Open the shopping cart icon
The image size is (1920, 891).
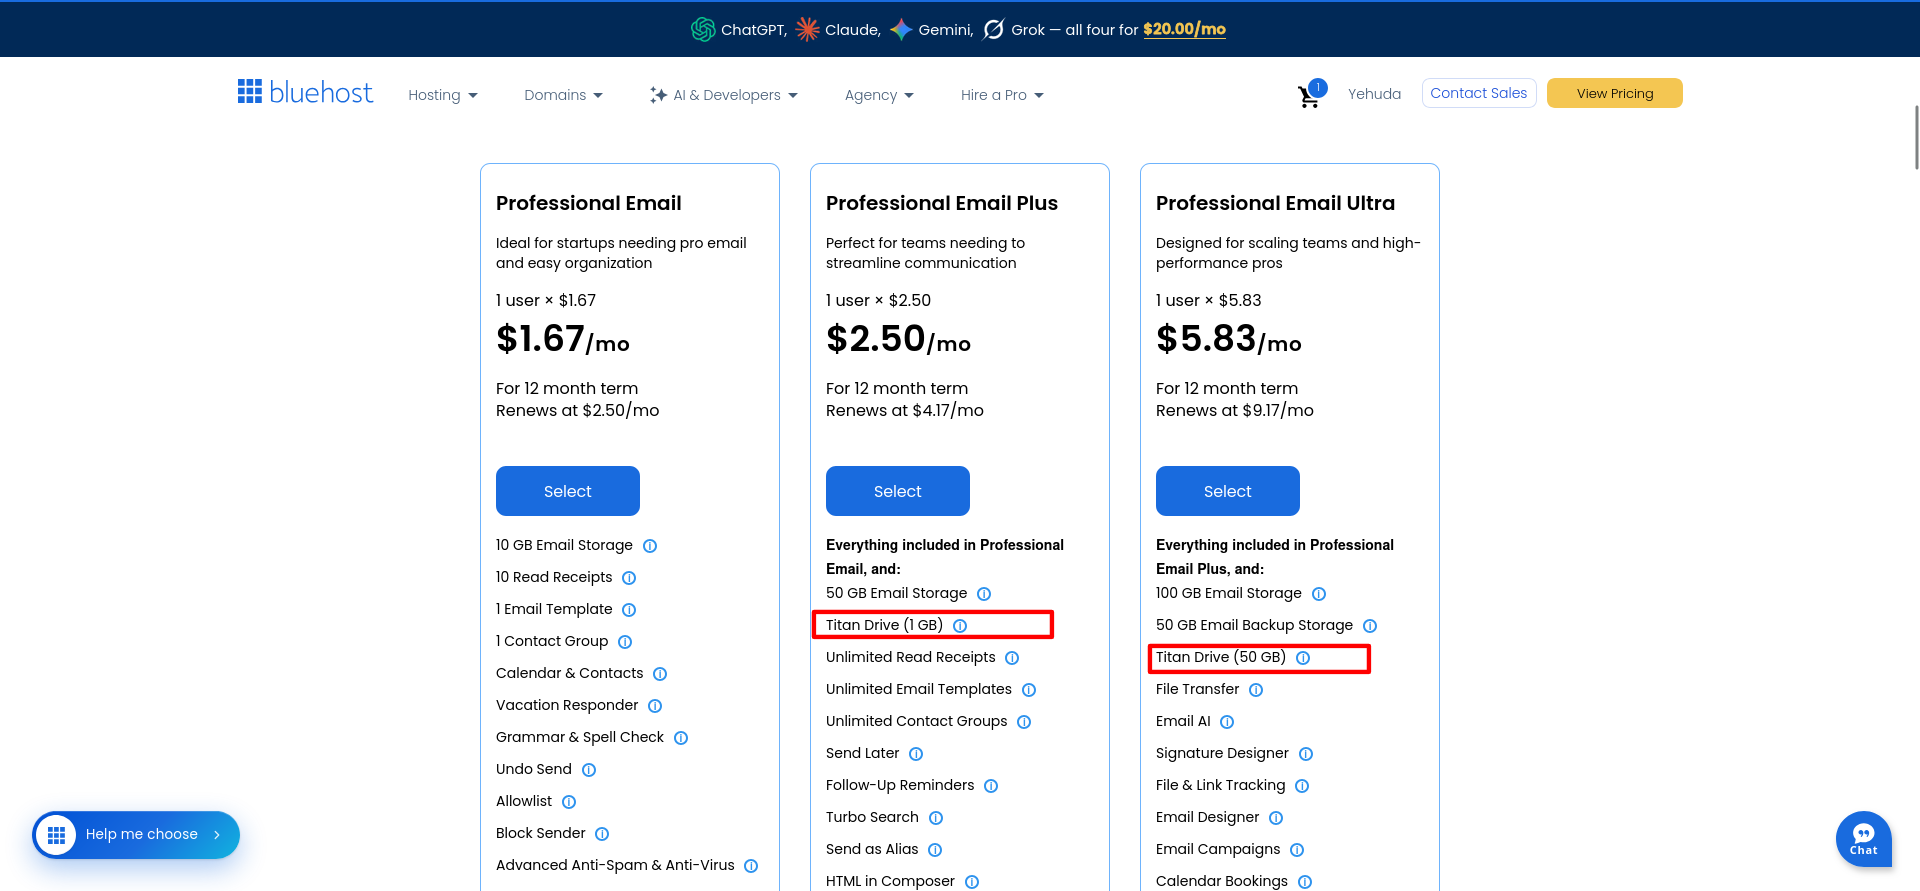(1309, 96)
